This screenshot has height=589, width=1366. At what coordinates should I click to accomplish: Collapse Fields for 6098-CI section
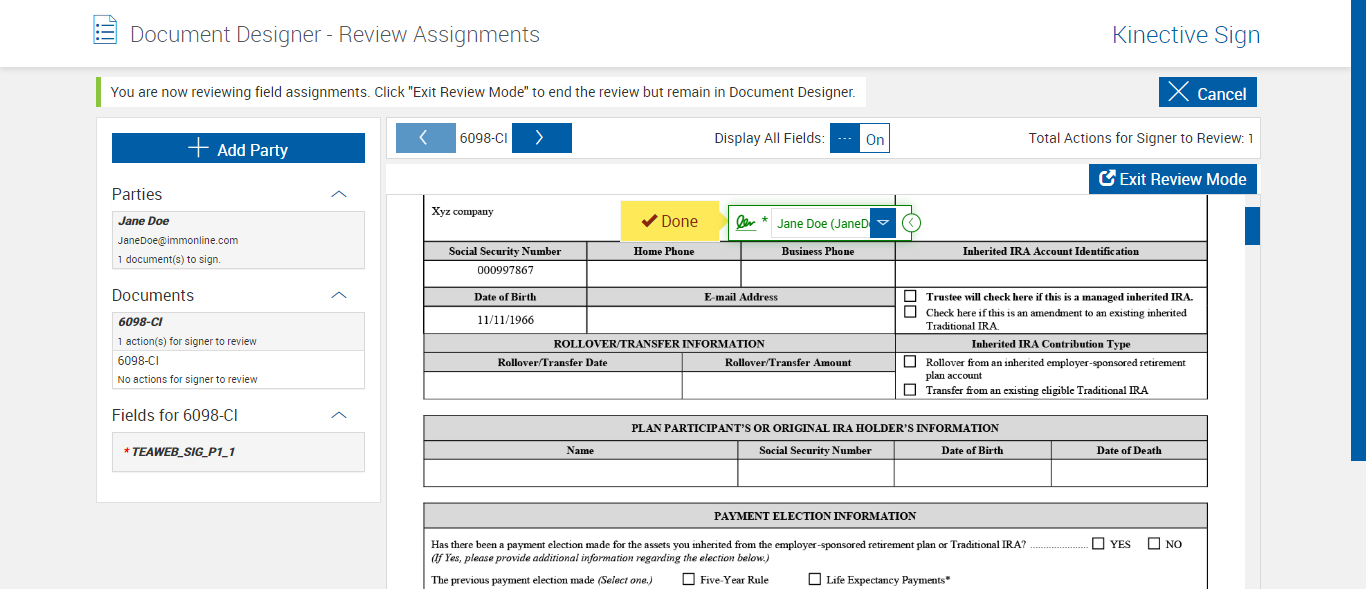(339, 415)
